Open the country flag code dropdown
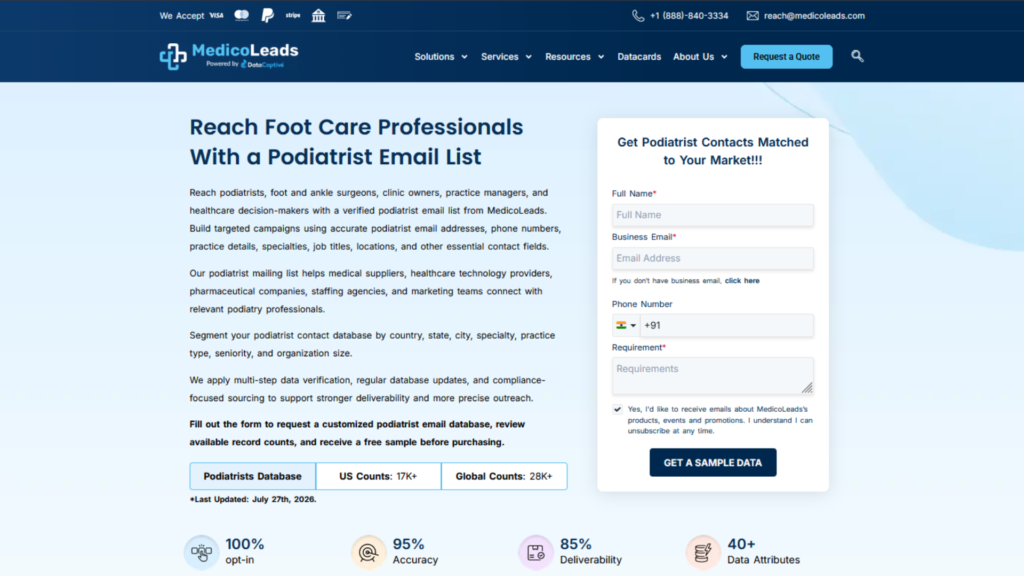The width and height of the screenshot is (1024, 576). pyautogui.click(x=626, y=325)
